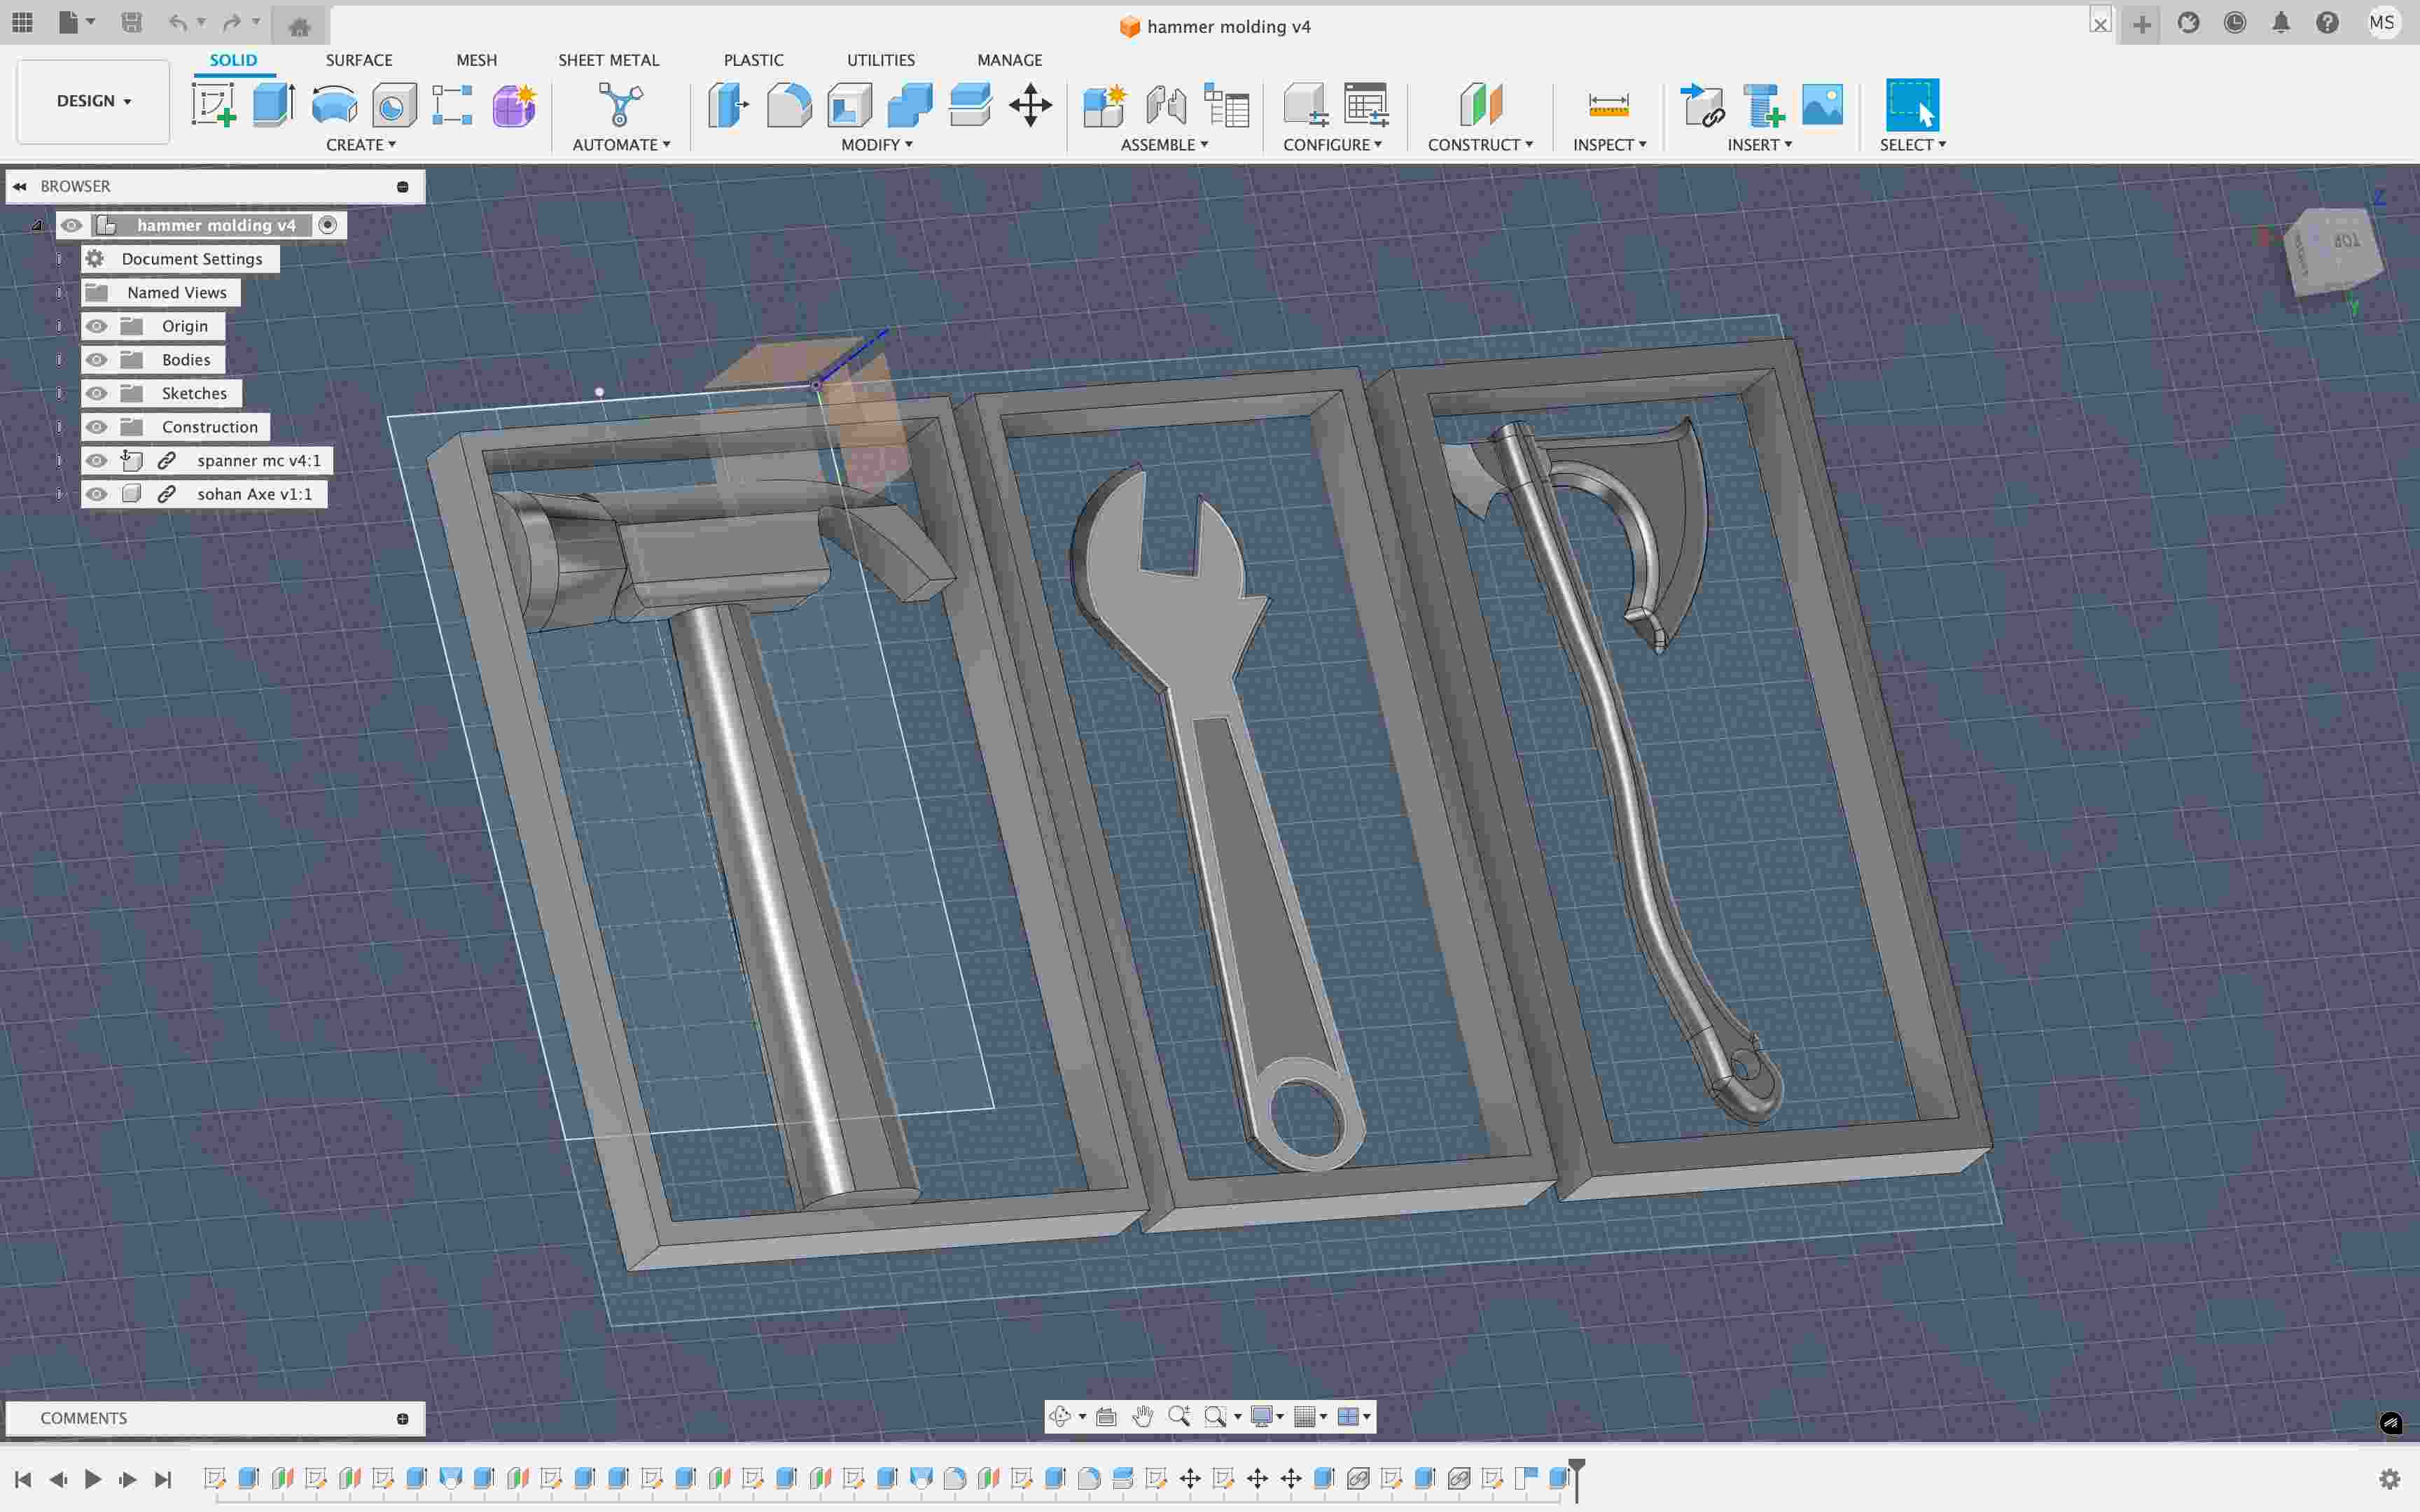
Task: Open the DESIGN workspace dropdown
Action: [94, 101]
